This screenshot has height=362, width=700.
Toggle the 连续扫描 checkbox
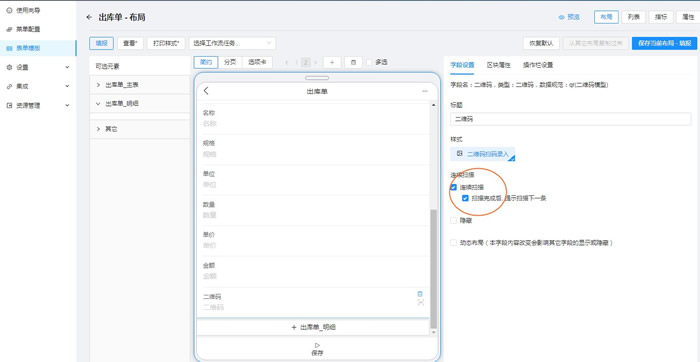(454, 187)
